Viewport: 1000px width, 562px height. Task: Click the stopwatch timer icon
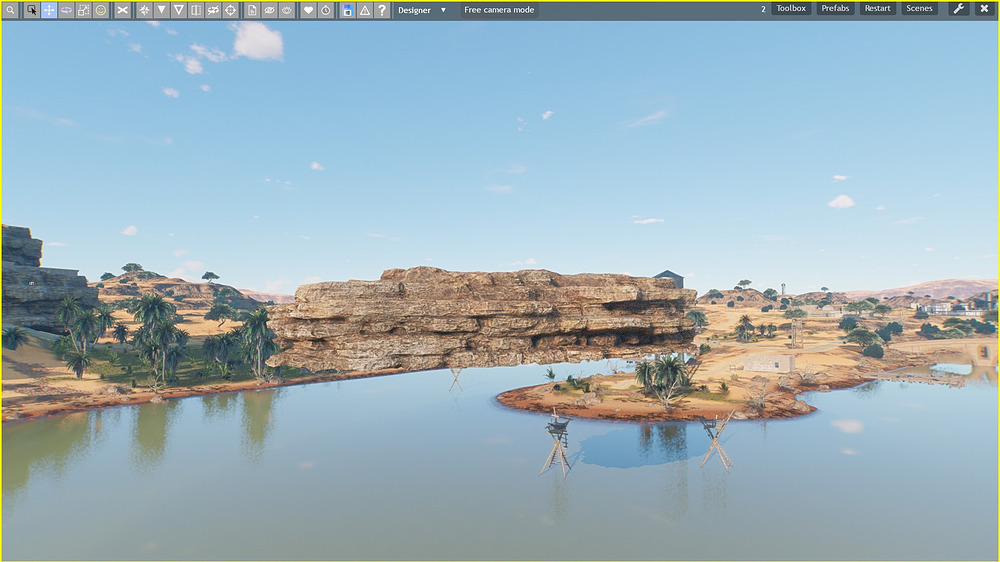click(x=326, y=10)
